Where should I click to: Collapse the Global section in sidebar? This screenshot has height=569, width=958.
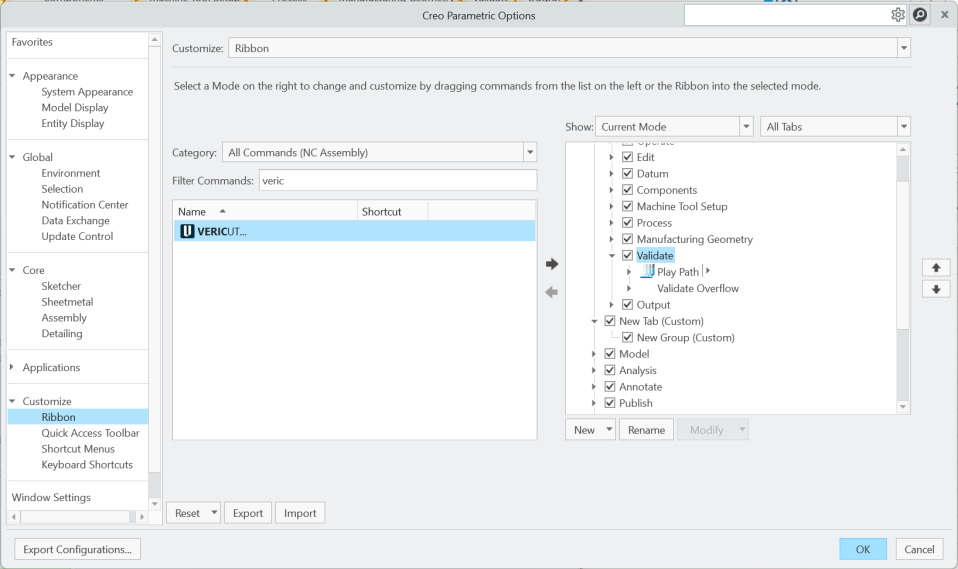[x=12, y=157]
